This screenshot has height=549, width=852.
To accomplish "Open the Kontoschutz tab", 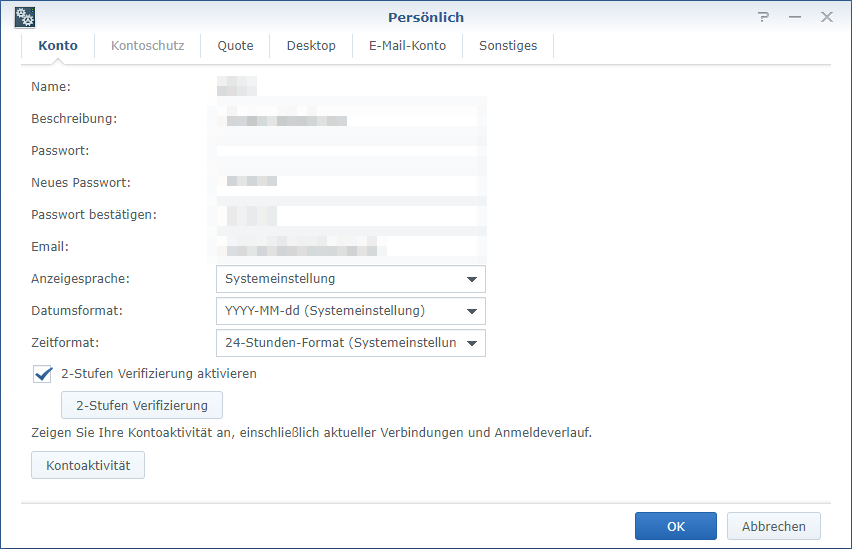I will pos(147,46).
